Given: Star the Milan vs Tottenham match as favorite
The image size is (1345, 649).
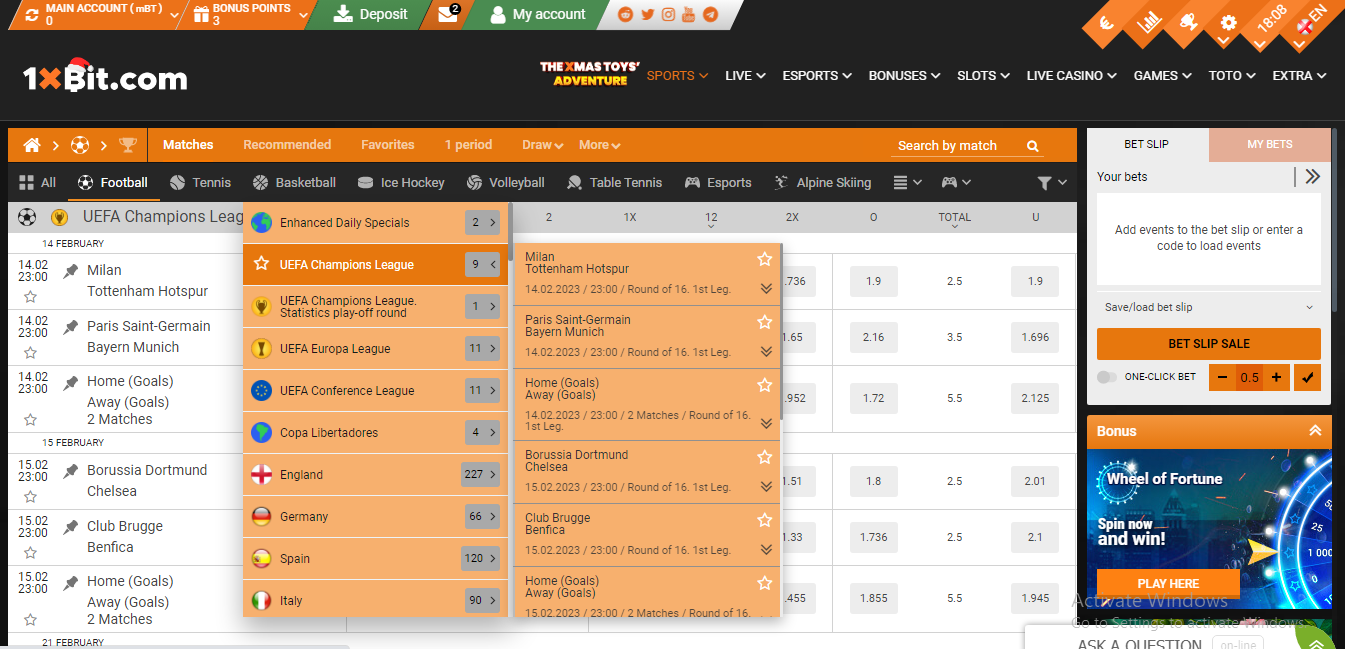Looking at the screenshot, I should (x=765, y=258).
